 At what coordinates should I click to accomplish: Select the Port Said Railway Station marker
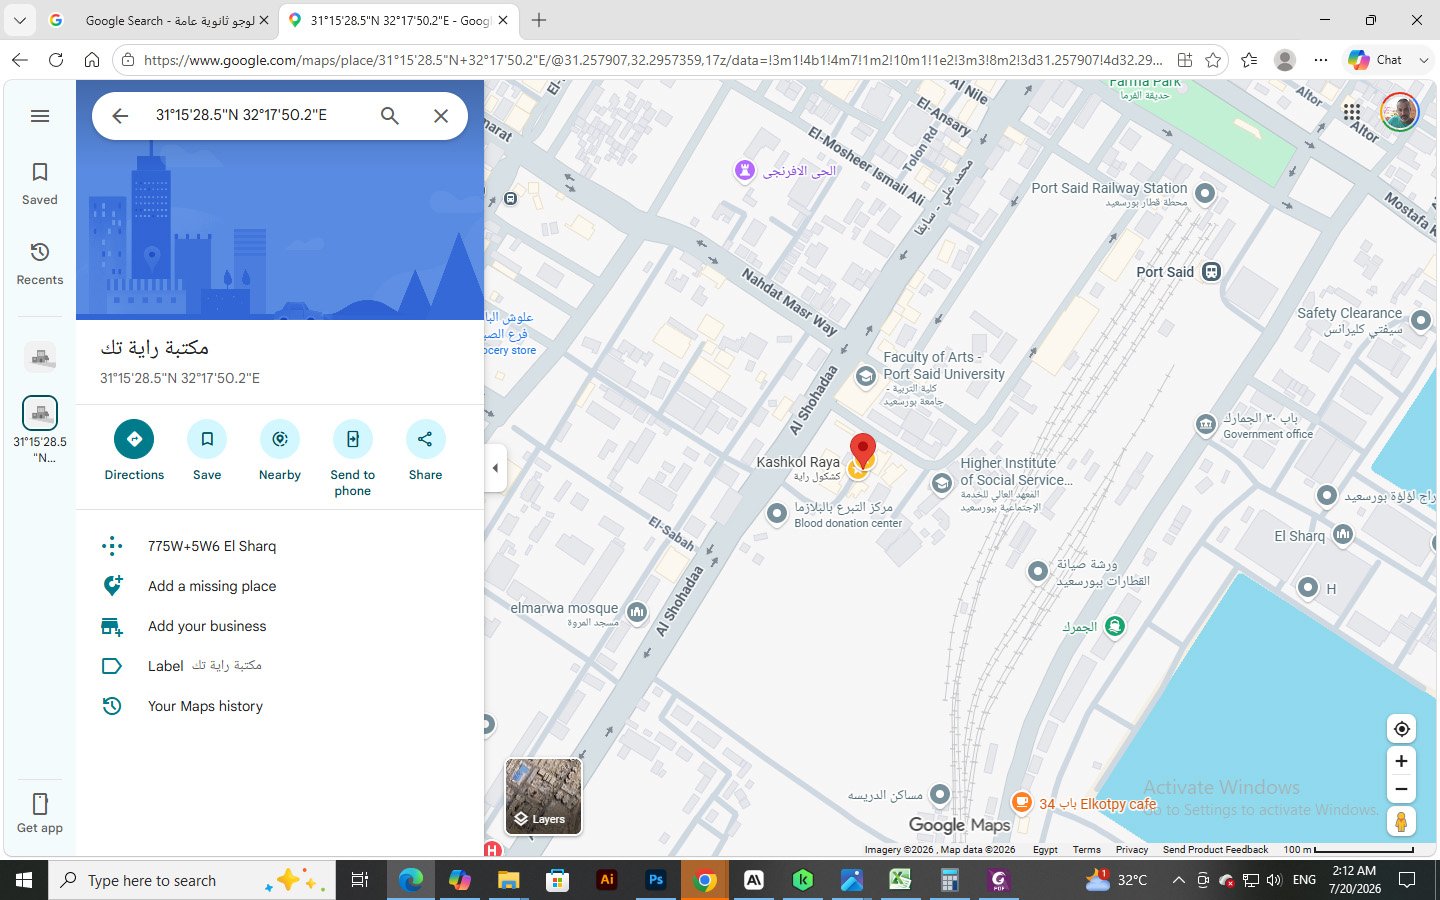click(x=1205, y=193)
